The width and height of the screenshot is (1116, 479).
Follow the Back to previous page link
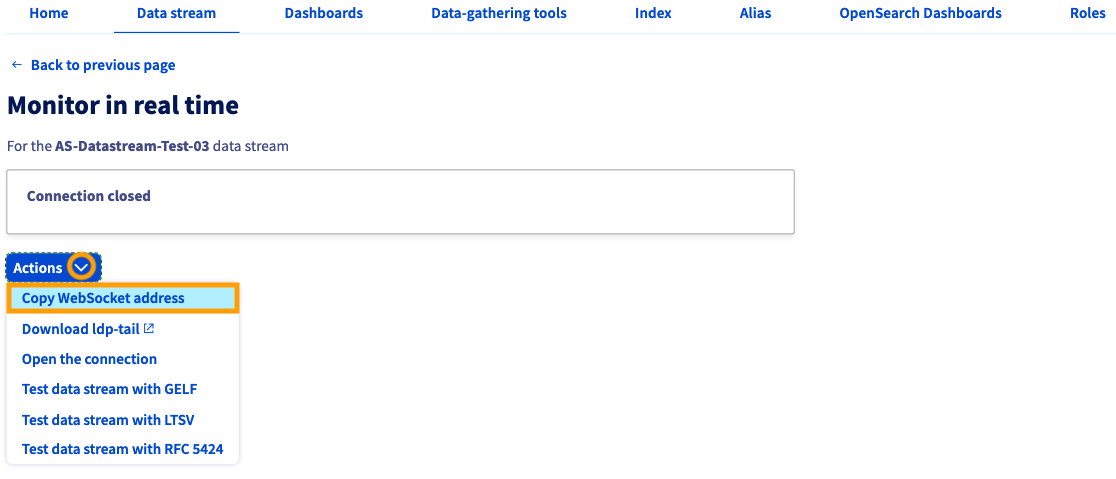point(102,65)
